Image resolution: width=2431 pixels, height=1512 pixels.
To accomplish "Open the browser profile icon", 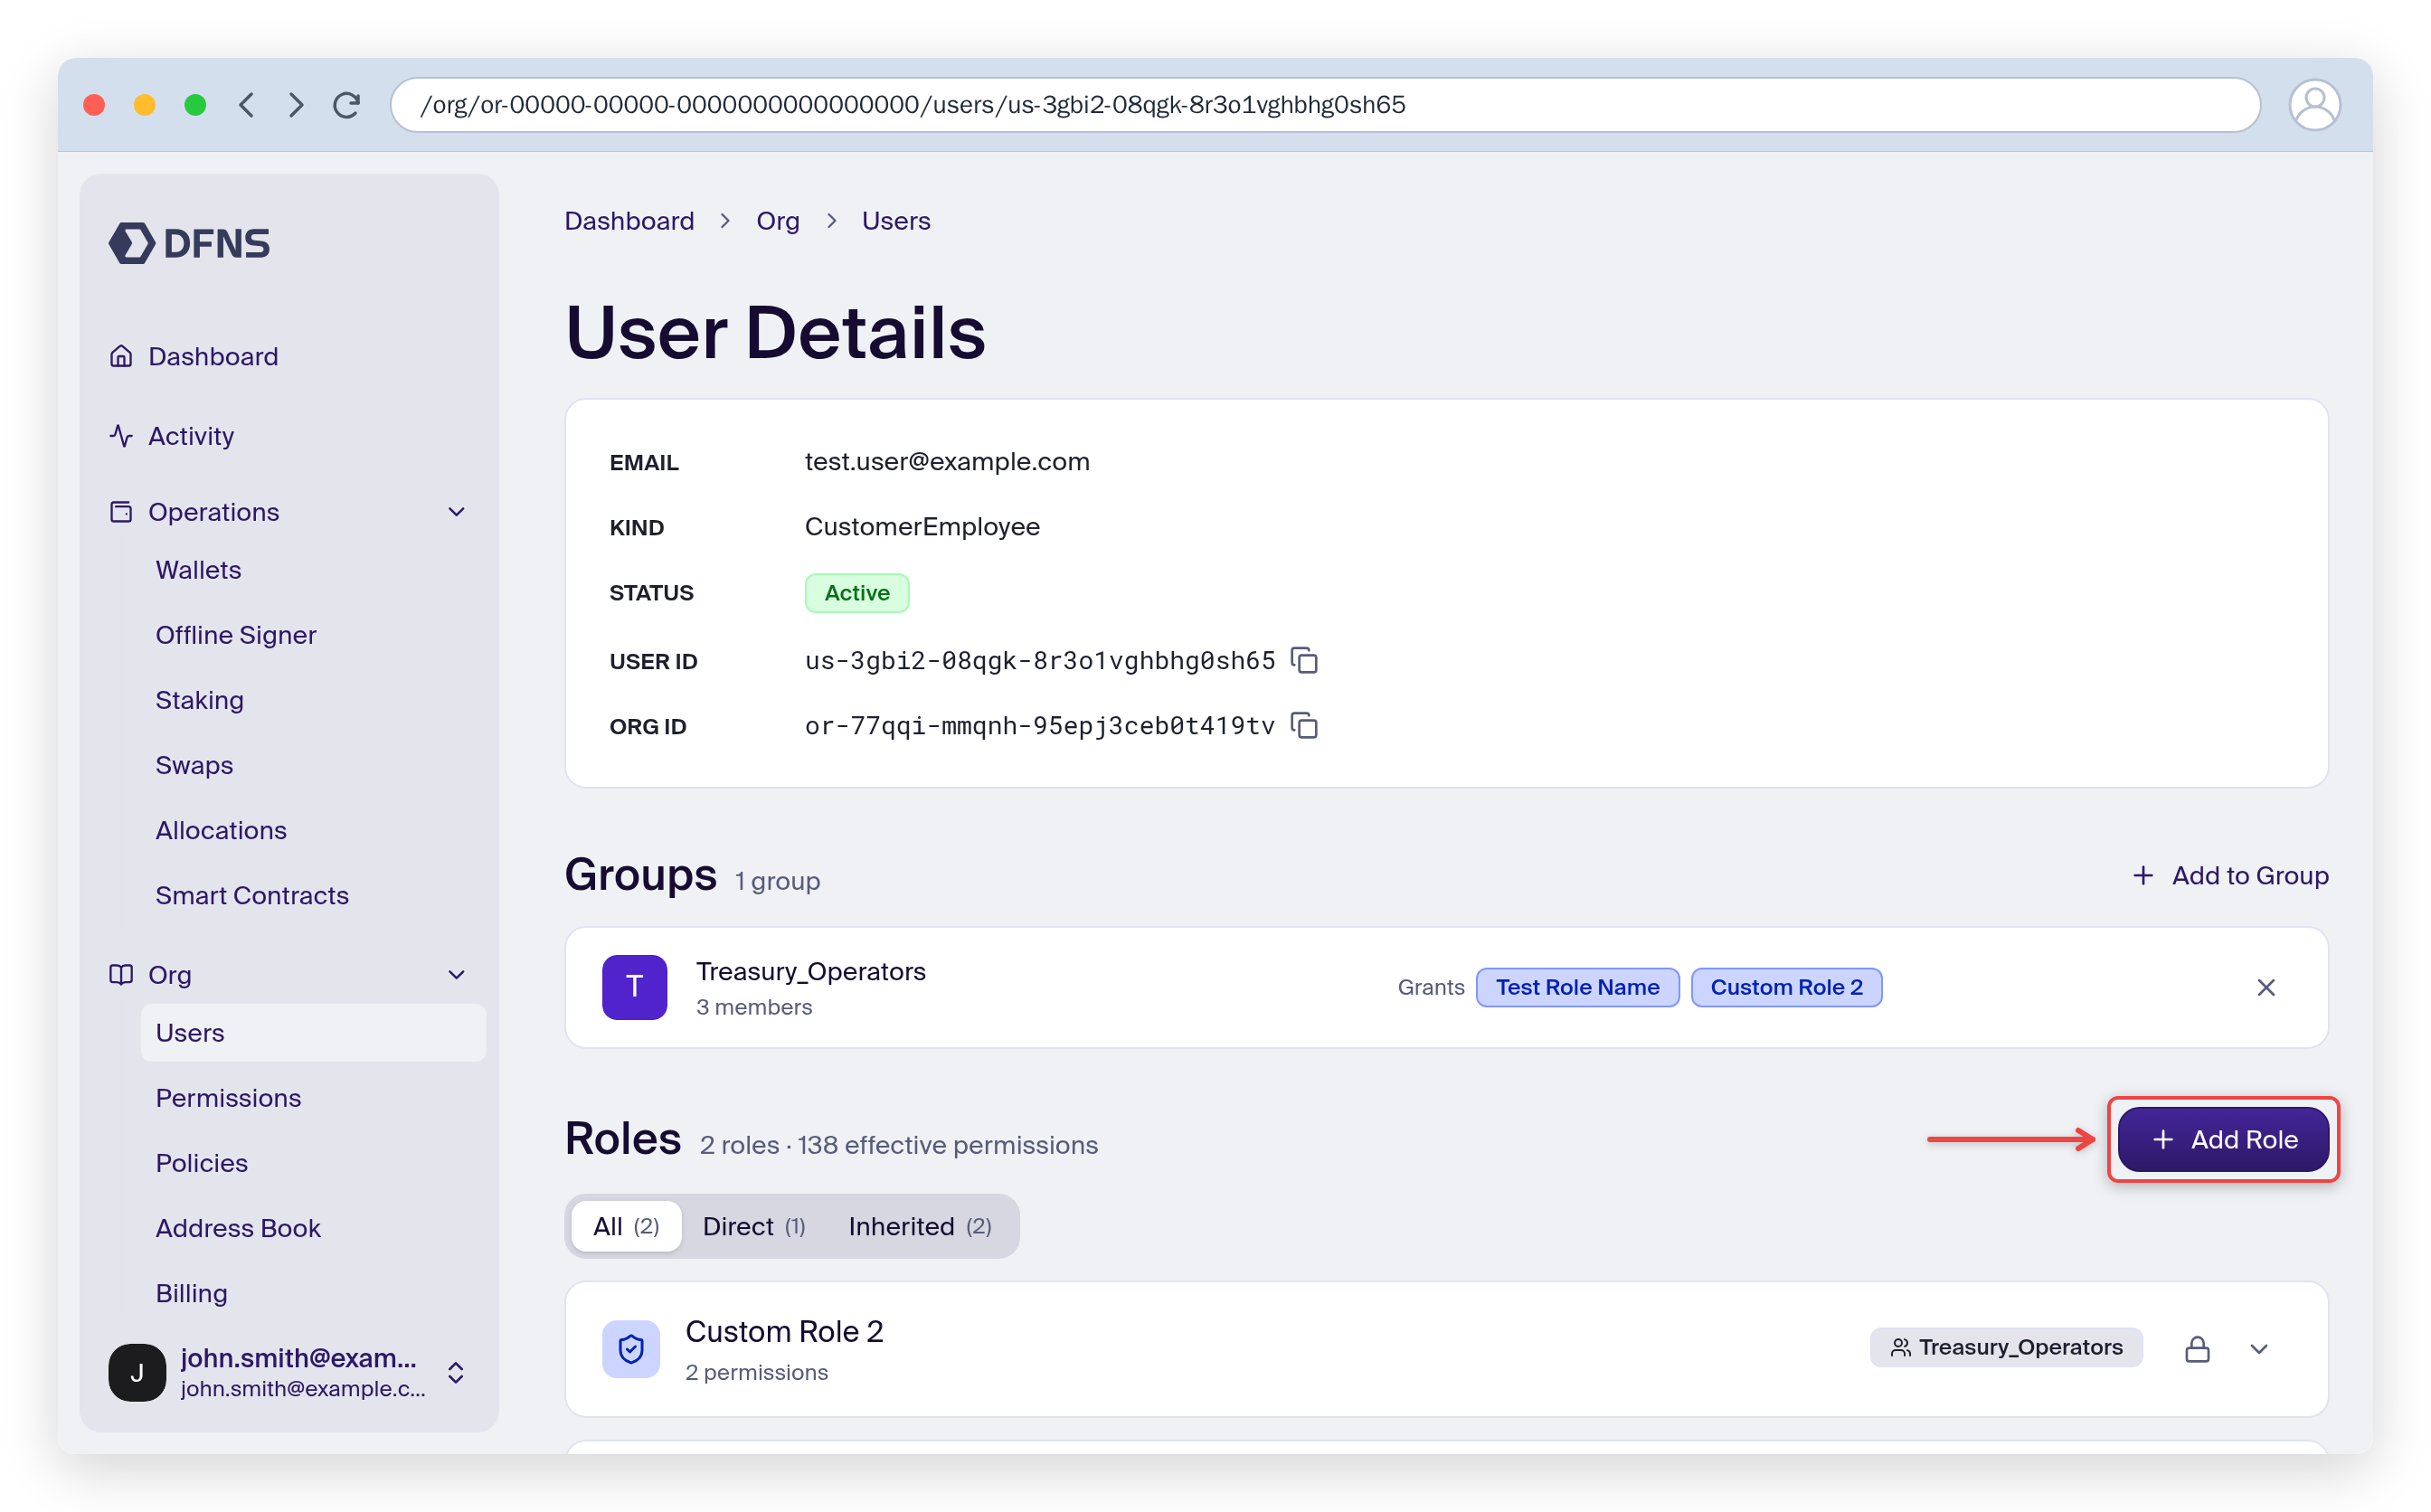I will click(x=2314, y=105).
